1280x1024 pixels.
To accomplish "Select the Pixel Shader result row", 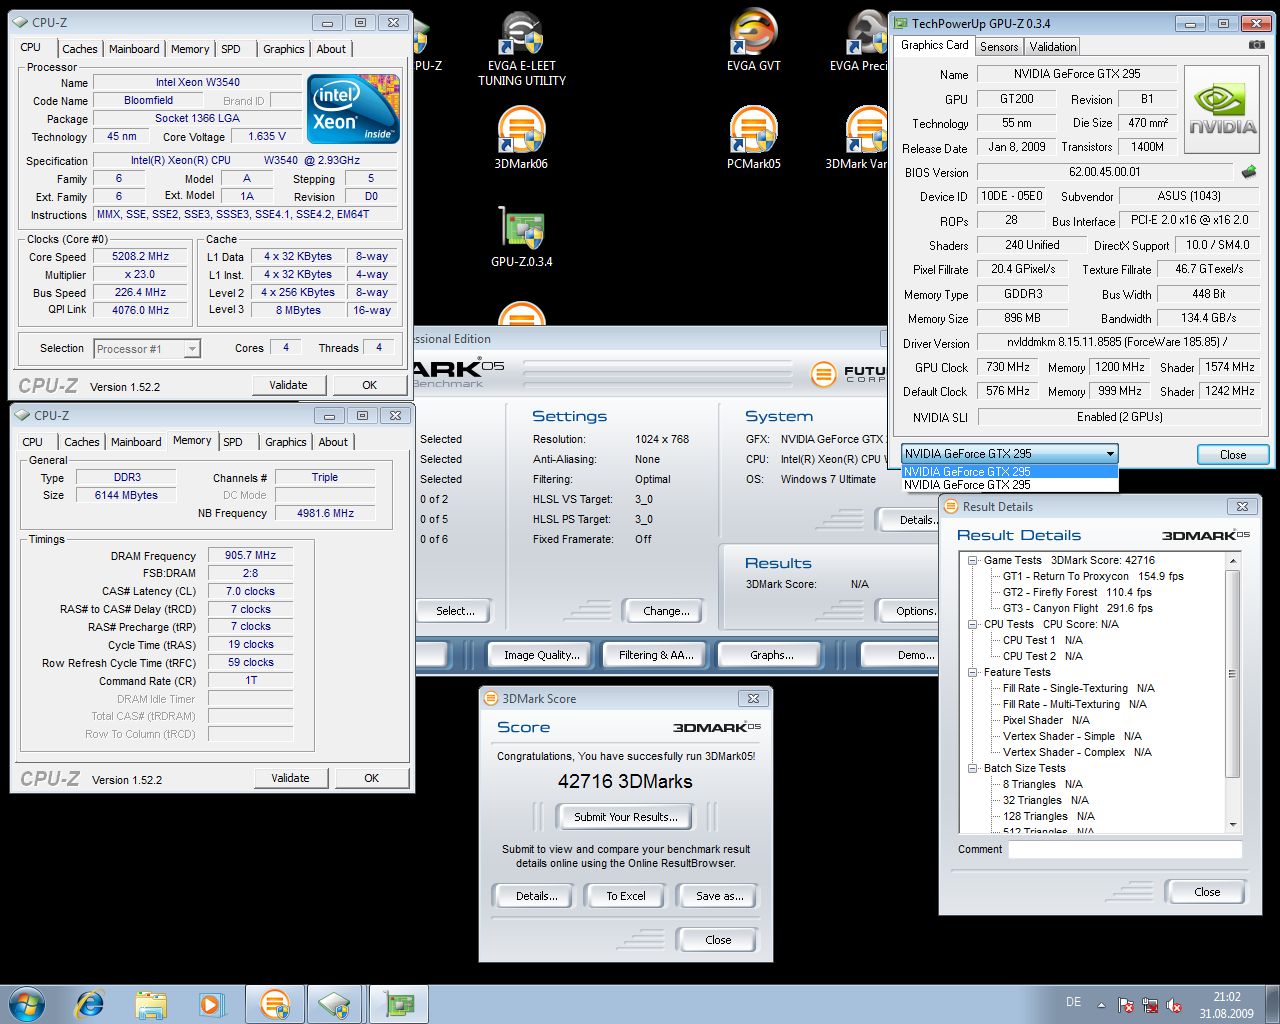I will (x=1046, y=720).
